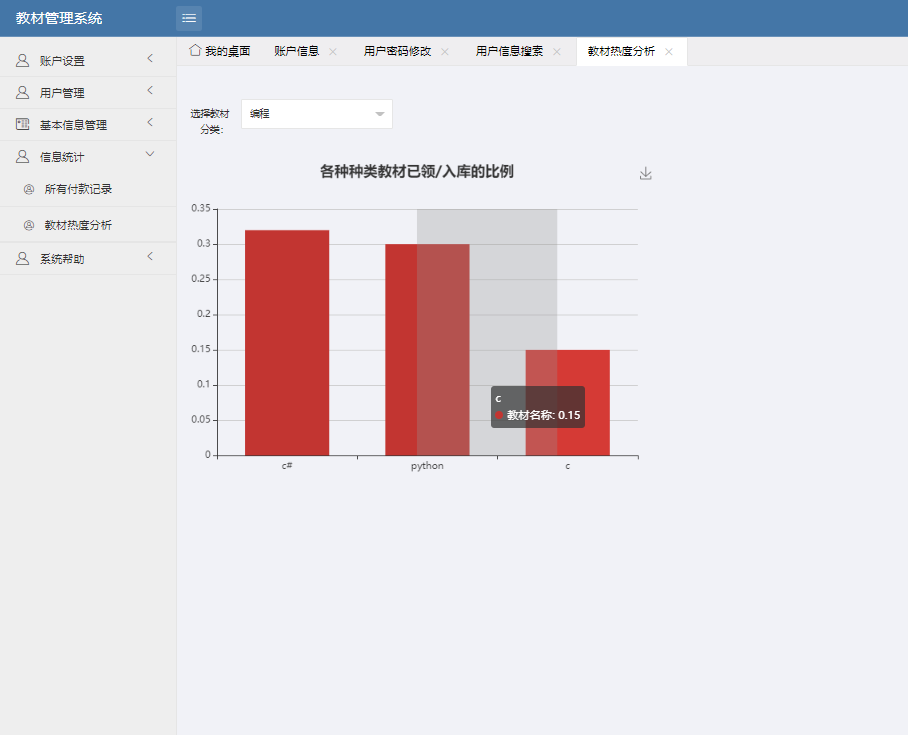This screenshot has width=908, height=735.
Task: Click the 0.35 y-axis label
Action: coord(201,209)
